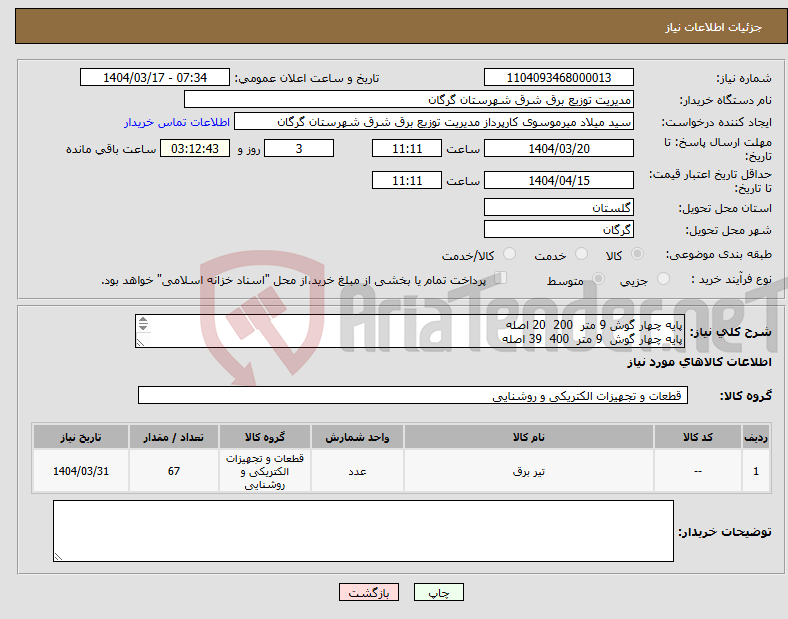Click the کد کالا column header
The height and width of the screenshot is (619, 788).
698,437
